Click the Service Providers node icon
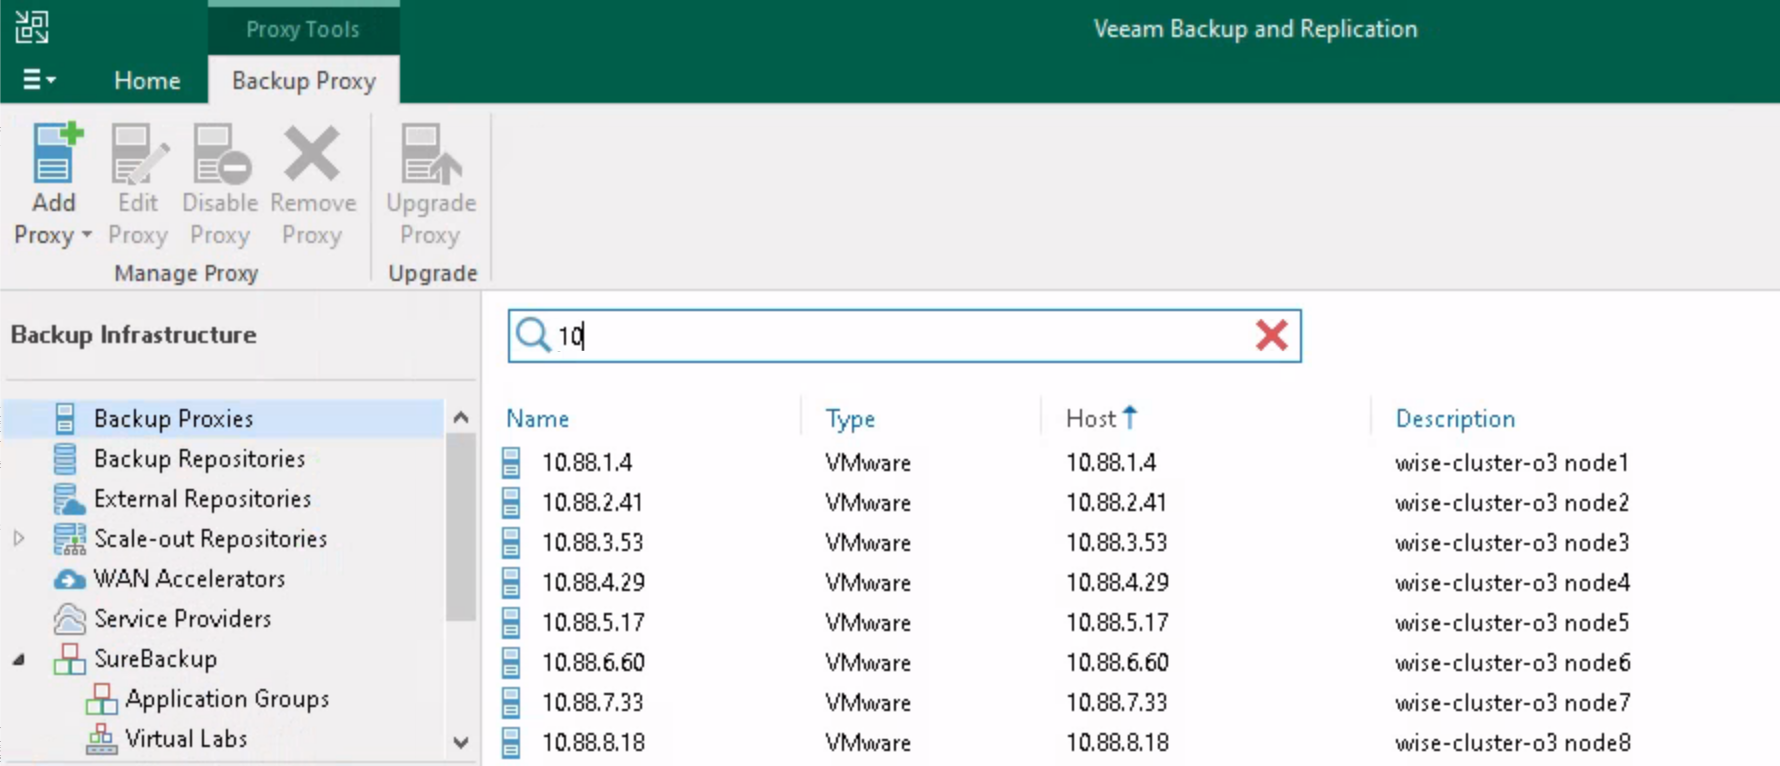Screen dimensions: 1780x766 (69, 619)
